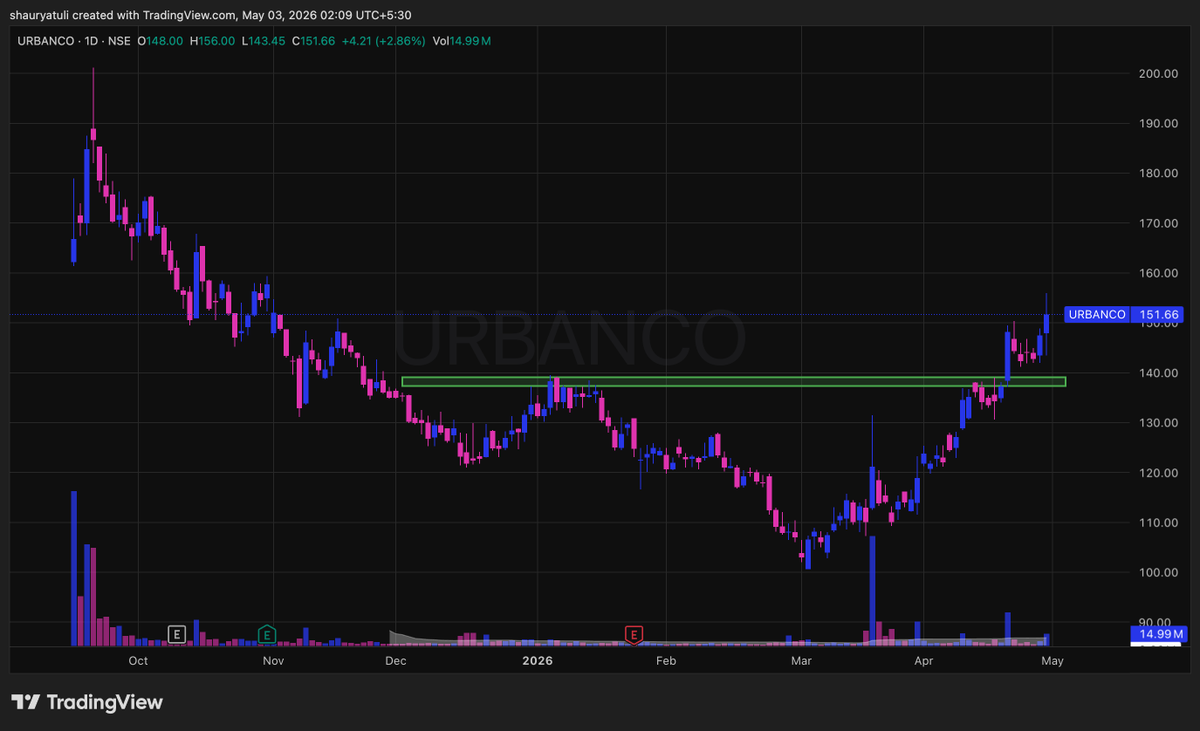Image resolution: width=1200 pixels, height=731 pixels.
Task: Click the 2026 label on time axis
Action: click(x=538, y=661)
